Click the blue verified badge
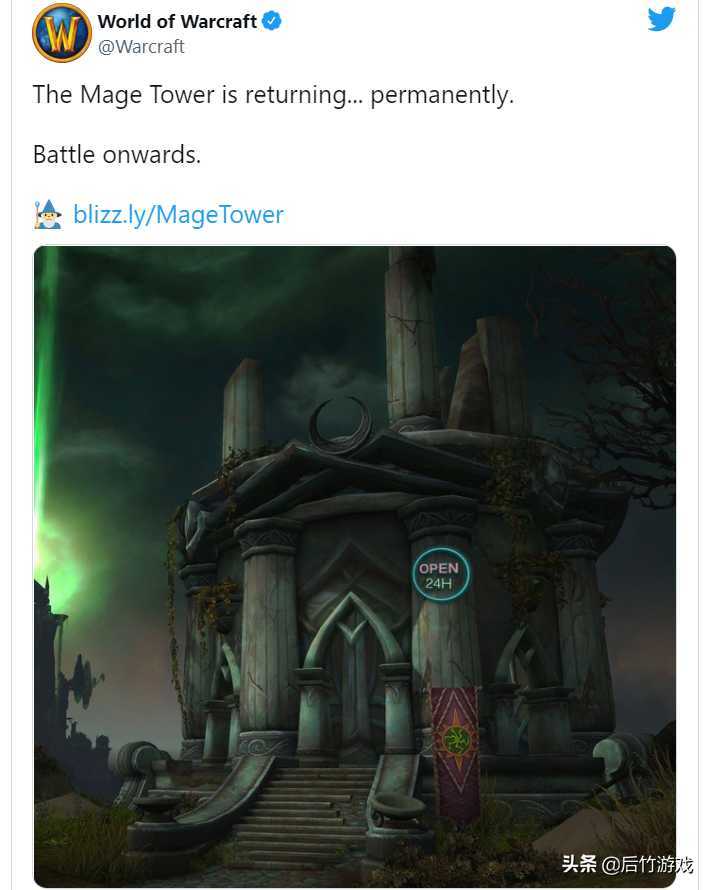This screenshot has height=890, width=709. point(272,22)
